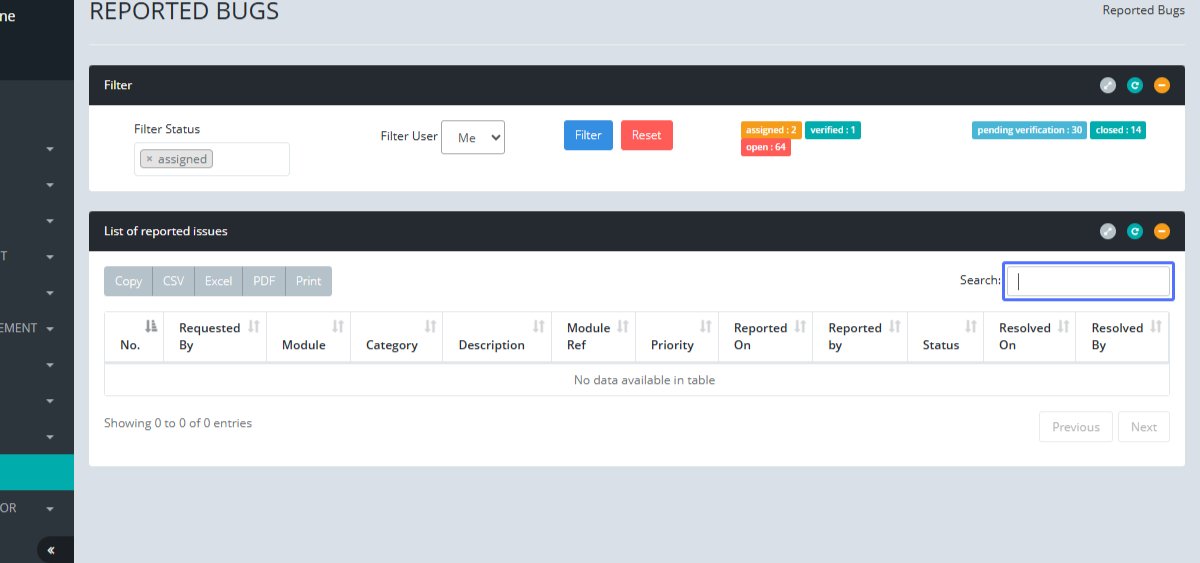Image resolution: width=1200 pixels, height=563 pixels.
Task: Remove the 'assigned' status tag
Action: pyautogui.click(x=149, y=159)
